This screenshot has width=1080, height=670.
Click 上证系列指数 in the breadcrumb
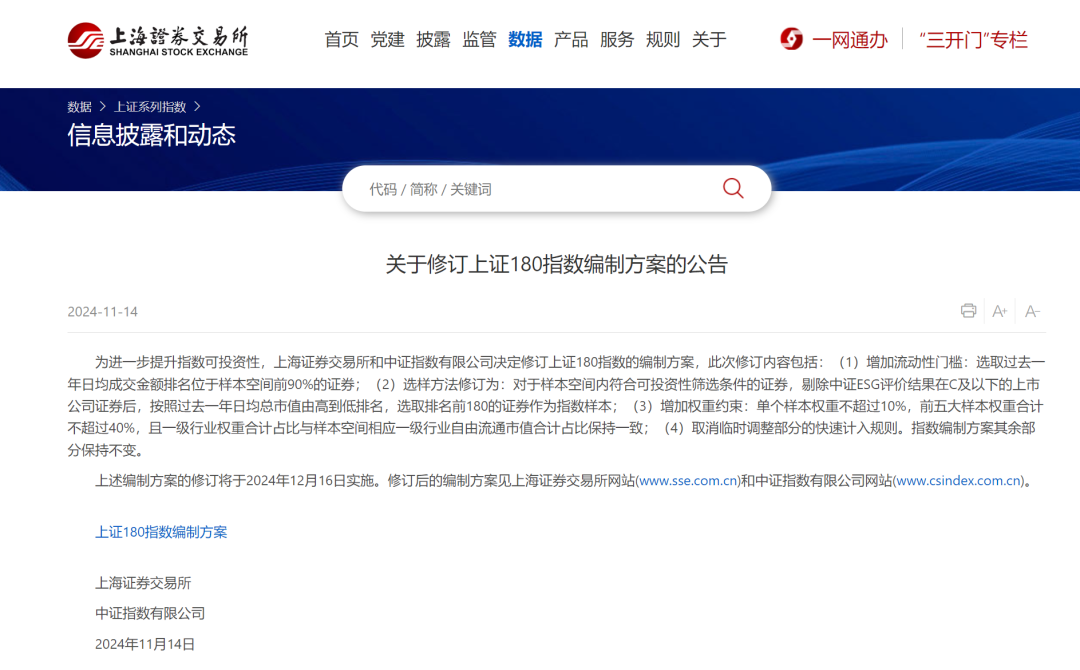(150, 106)
